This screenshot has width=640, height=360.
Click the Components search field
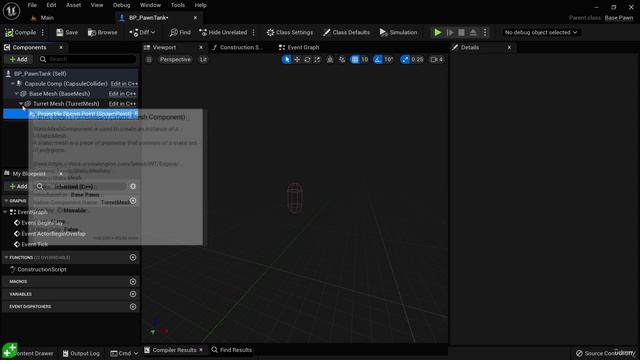point(87,59)
